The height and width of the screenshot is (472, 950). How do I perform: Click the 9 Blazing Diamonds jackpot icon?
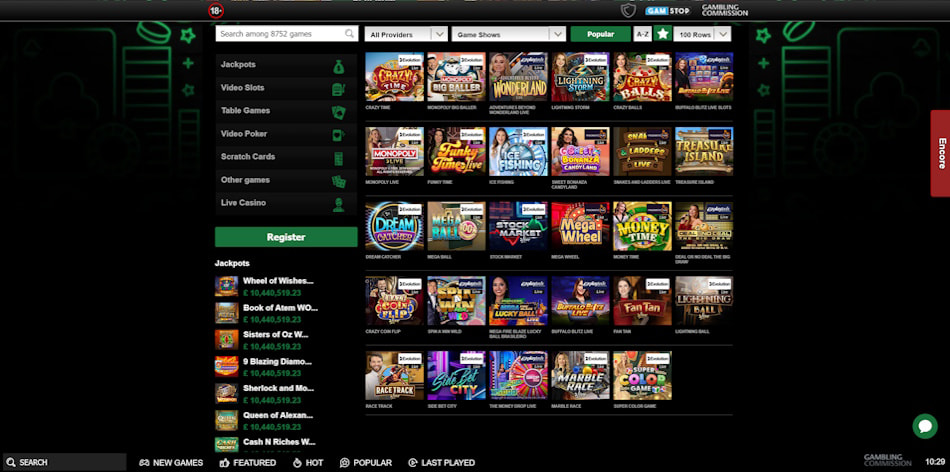(x=227, y=367)
